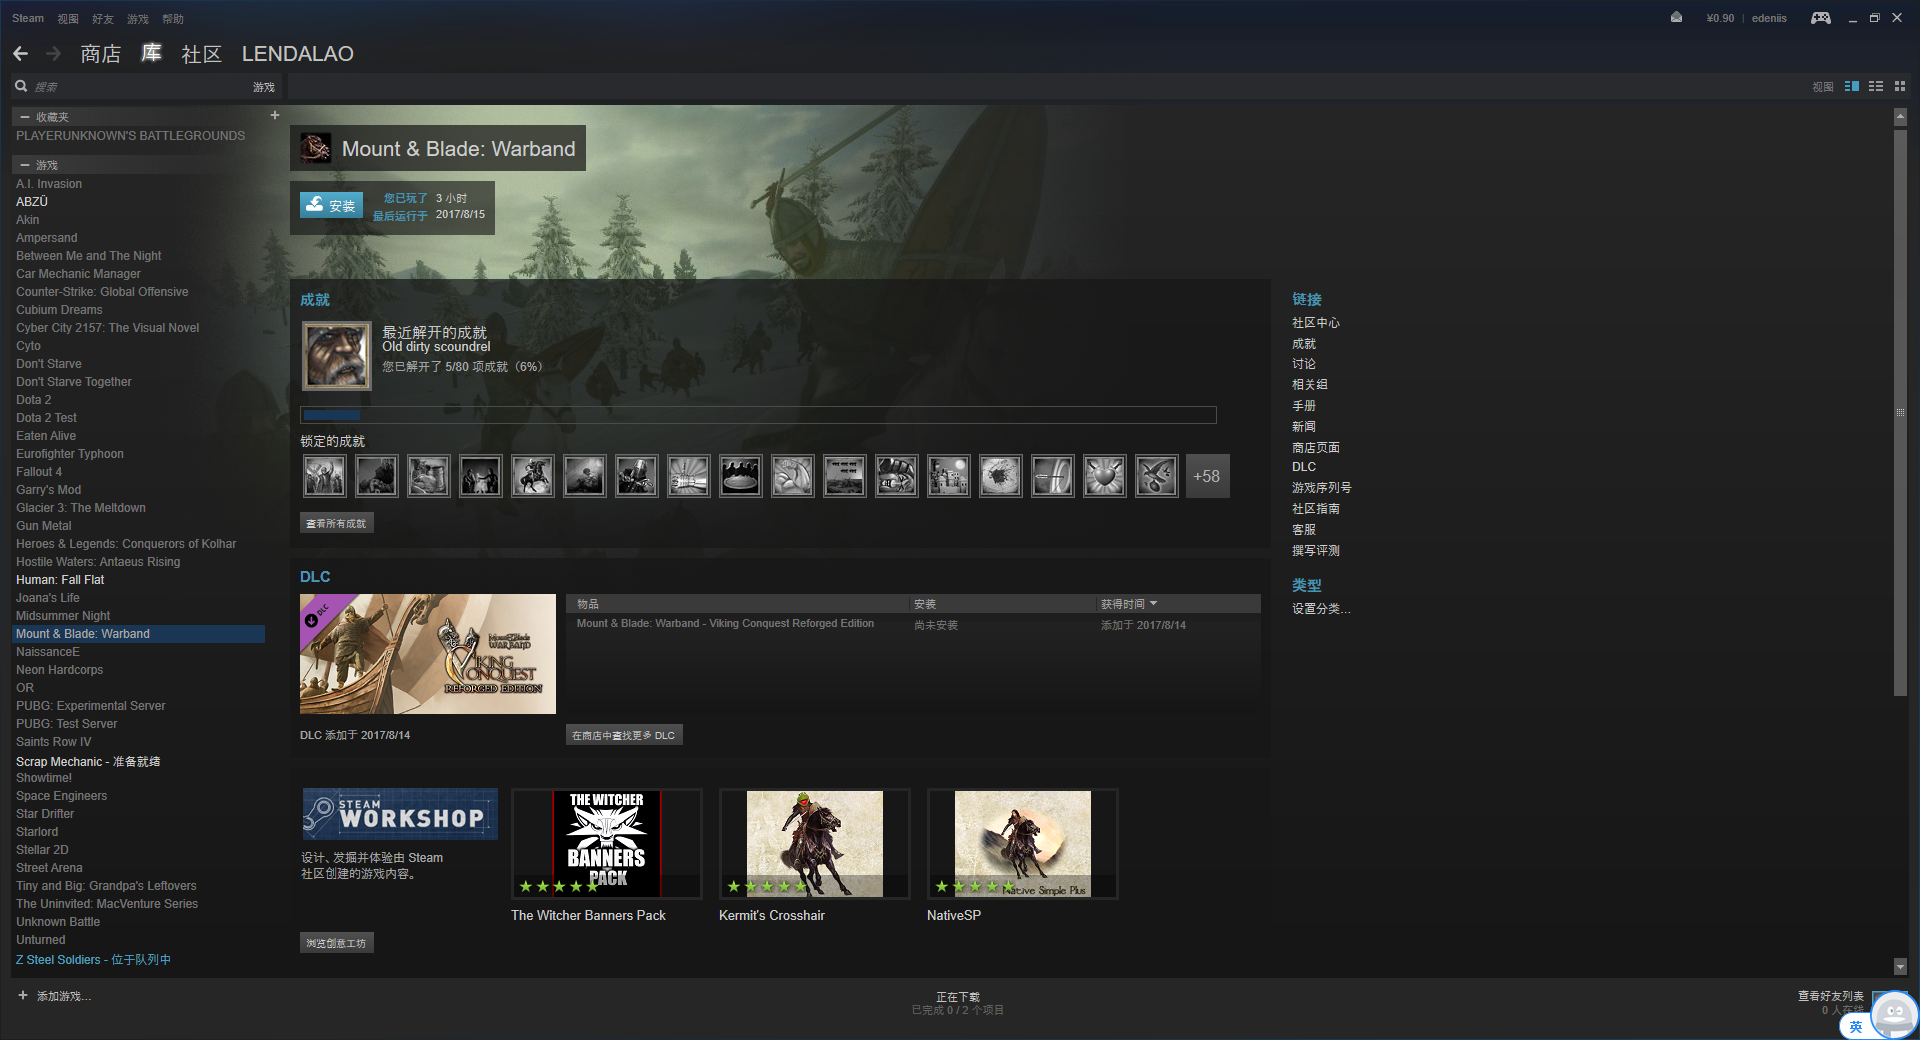1920x1040 pixels.
Task: Add a favorites category with plus icon
Action: (x=274, y=115)
